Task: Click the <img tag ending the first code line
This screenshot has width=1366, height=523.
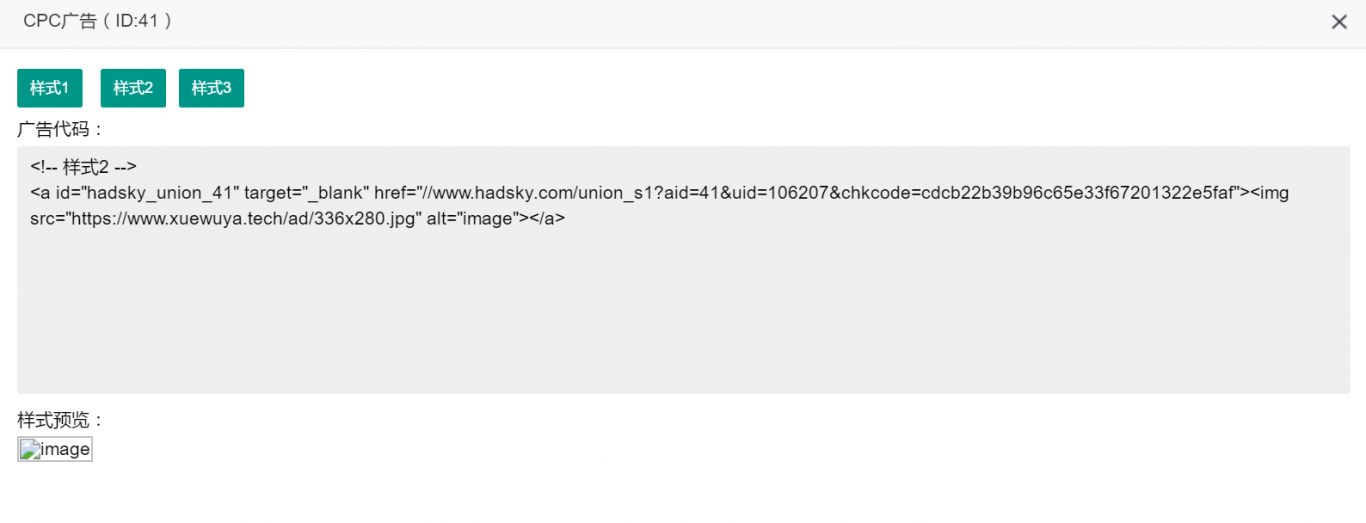Action: pos(1270,192)
